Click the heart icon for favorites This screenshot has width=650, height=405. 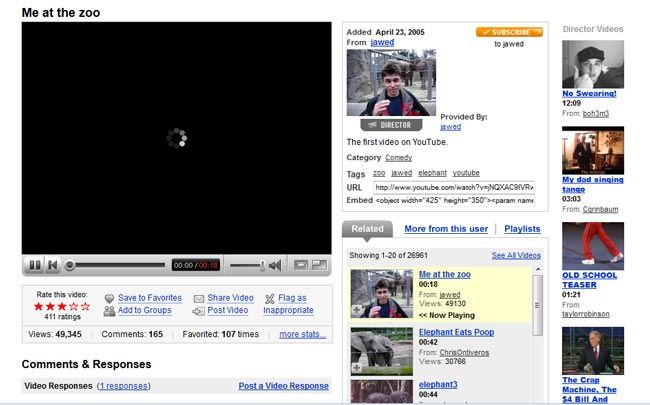(109, 298)
